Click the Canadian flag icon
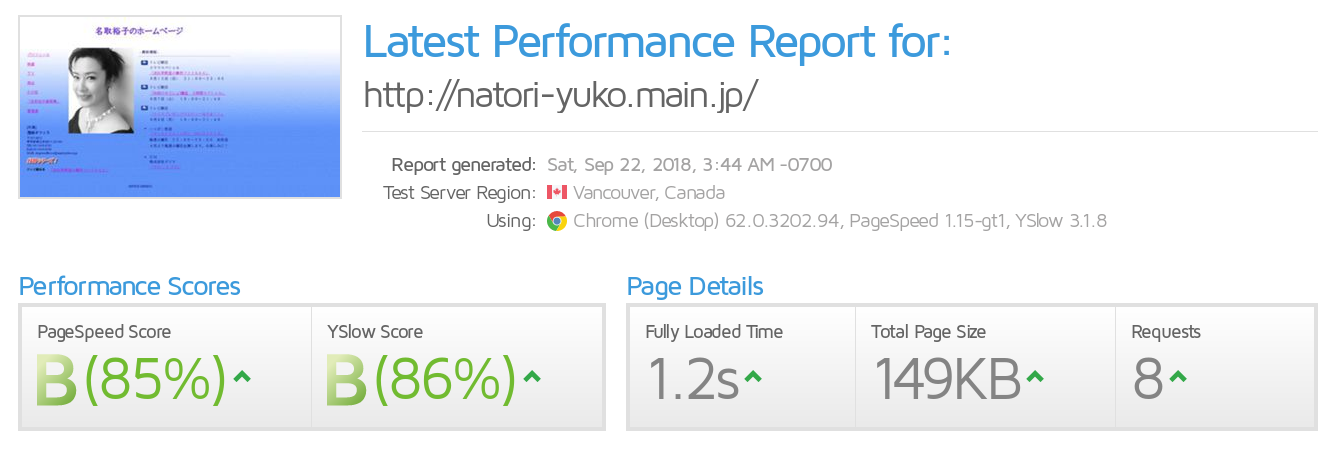 click(x=557, y=193)
